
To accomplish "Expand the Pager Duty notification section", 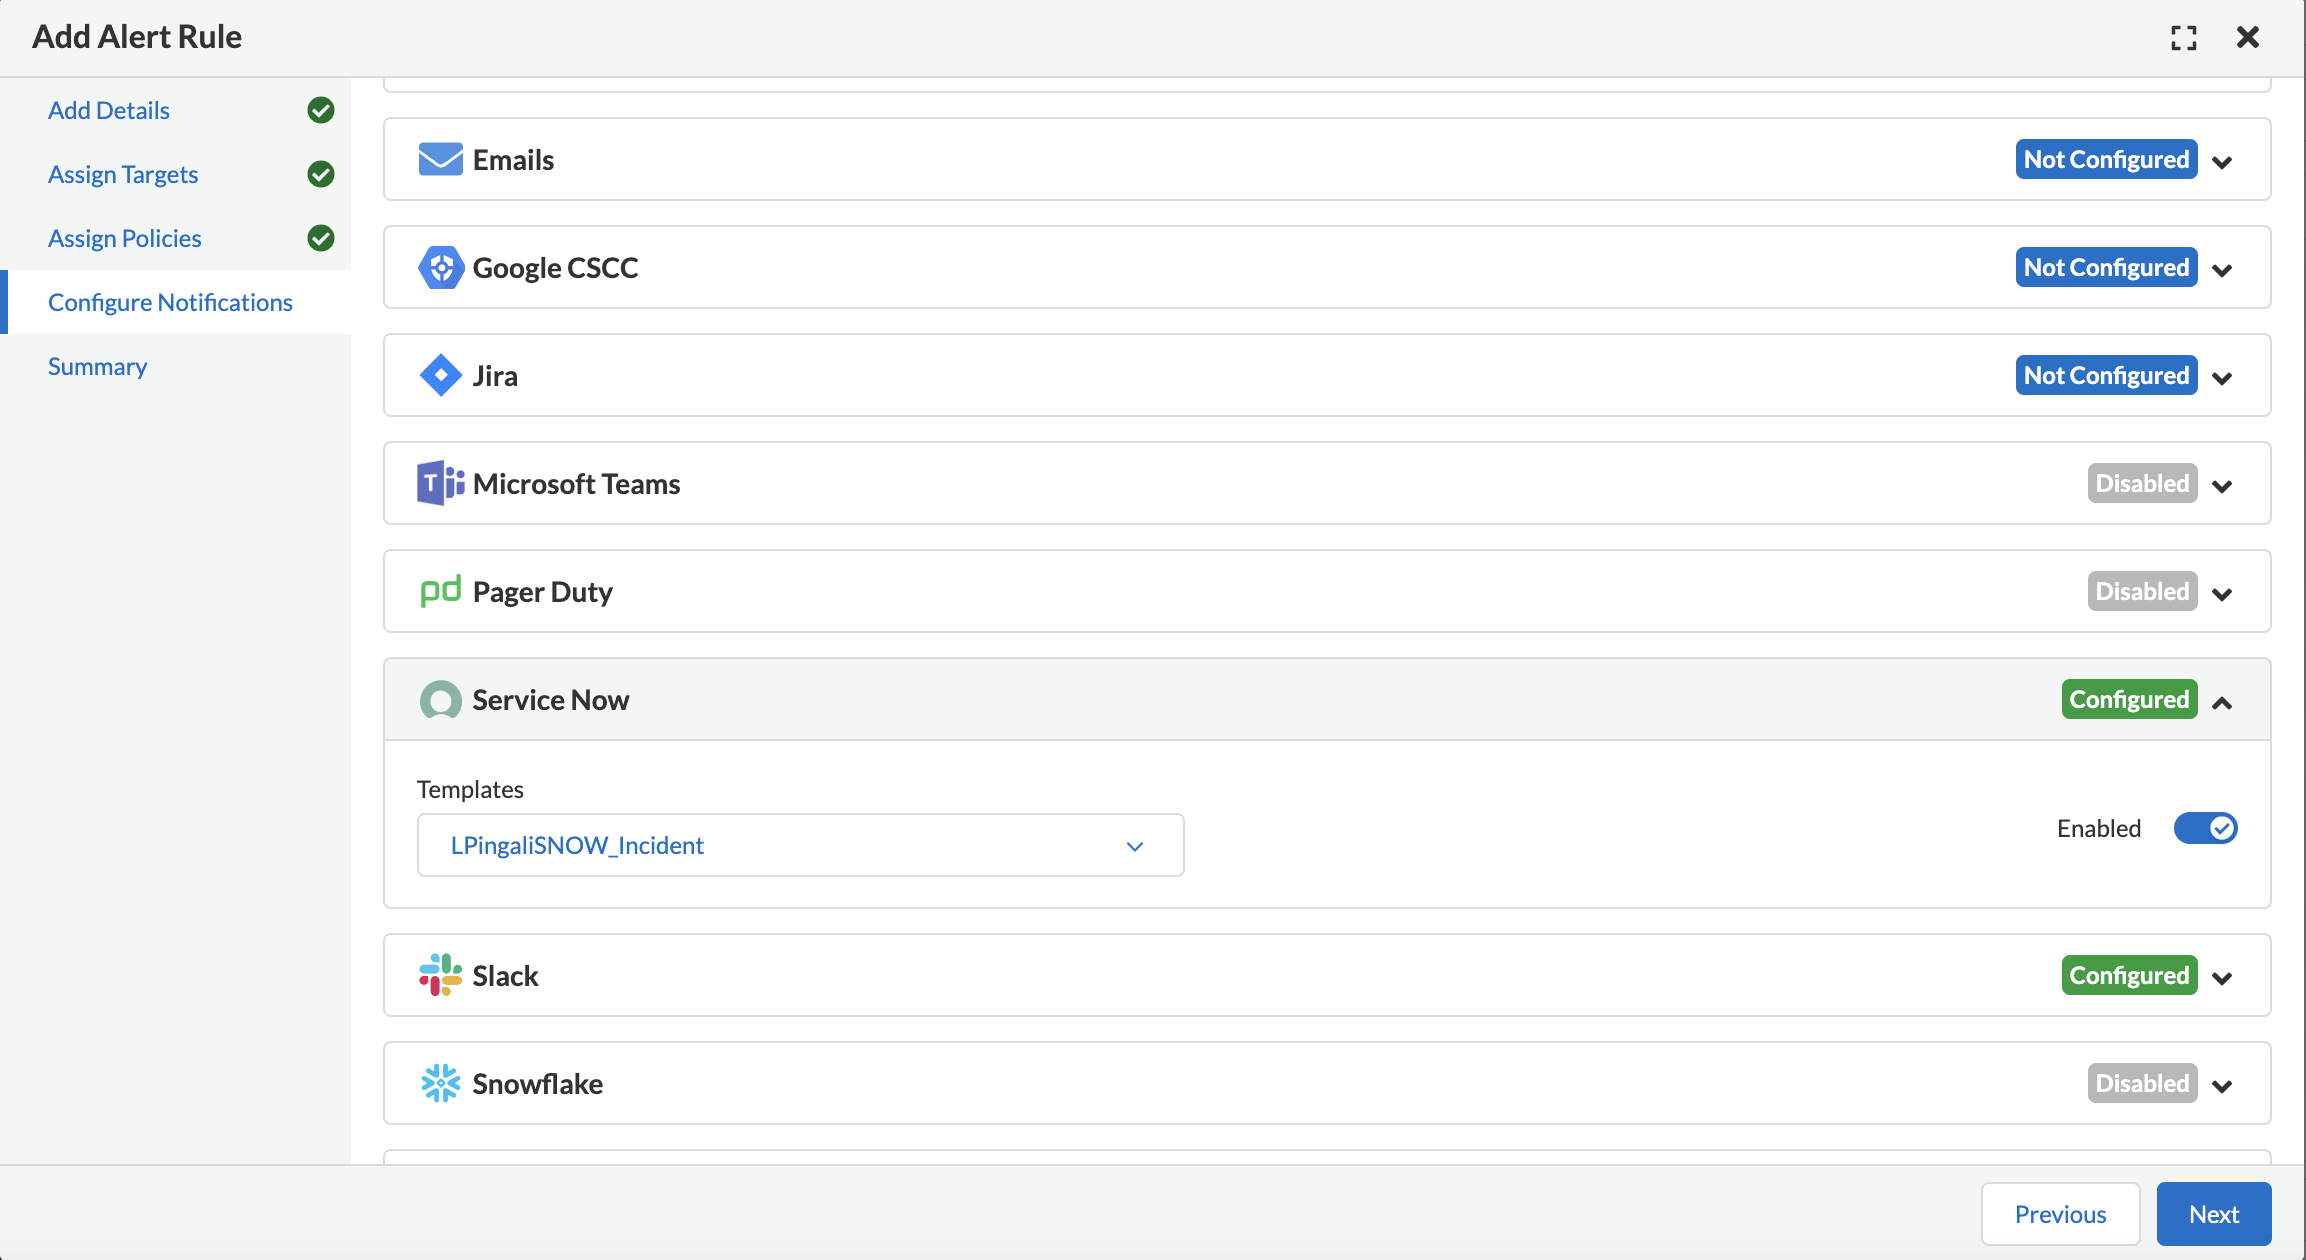I will pos(2227,593).
